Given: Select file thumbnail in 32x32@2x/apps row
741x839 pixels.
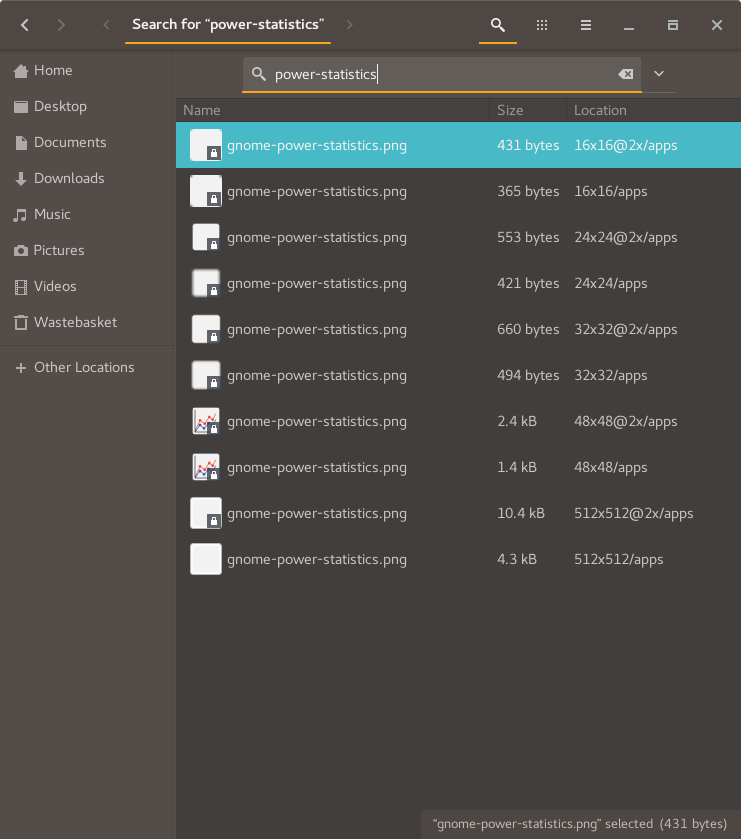Looking at the screenshot, I should click(x=206, y=329).
